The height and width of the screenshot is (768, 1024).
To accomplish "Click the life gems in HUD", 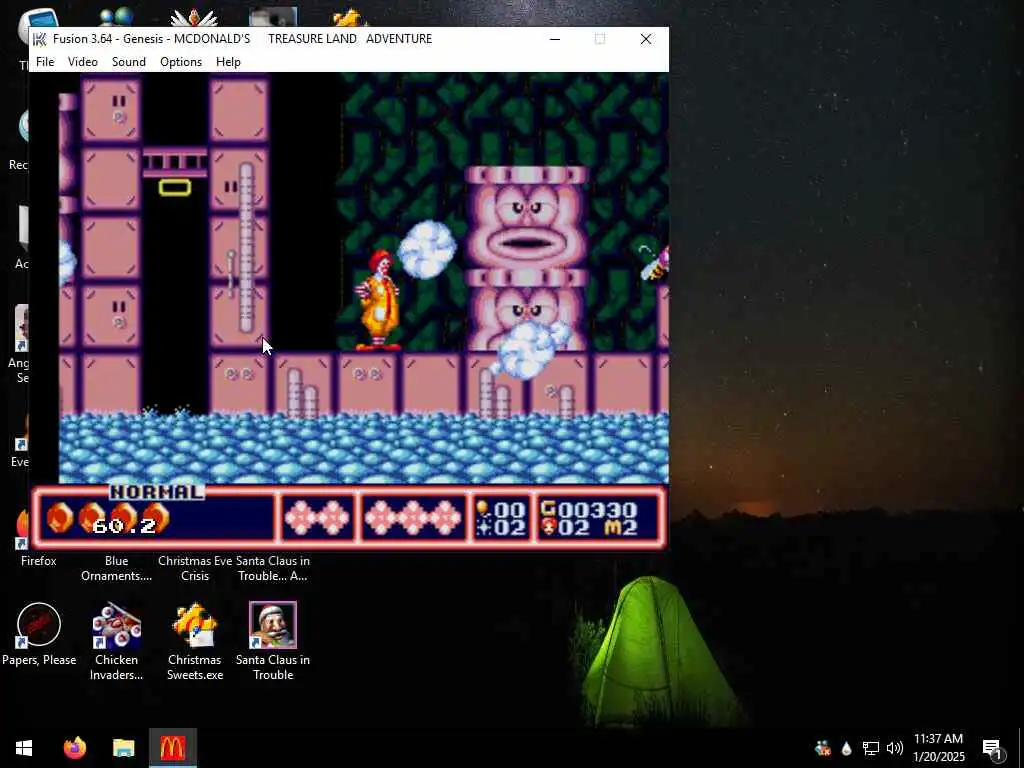I will coord(108,519).
